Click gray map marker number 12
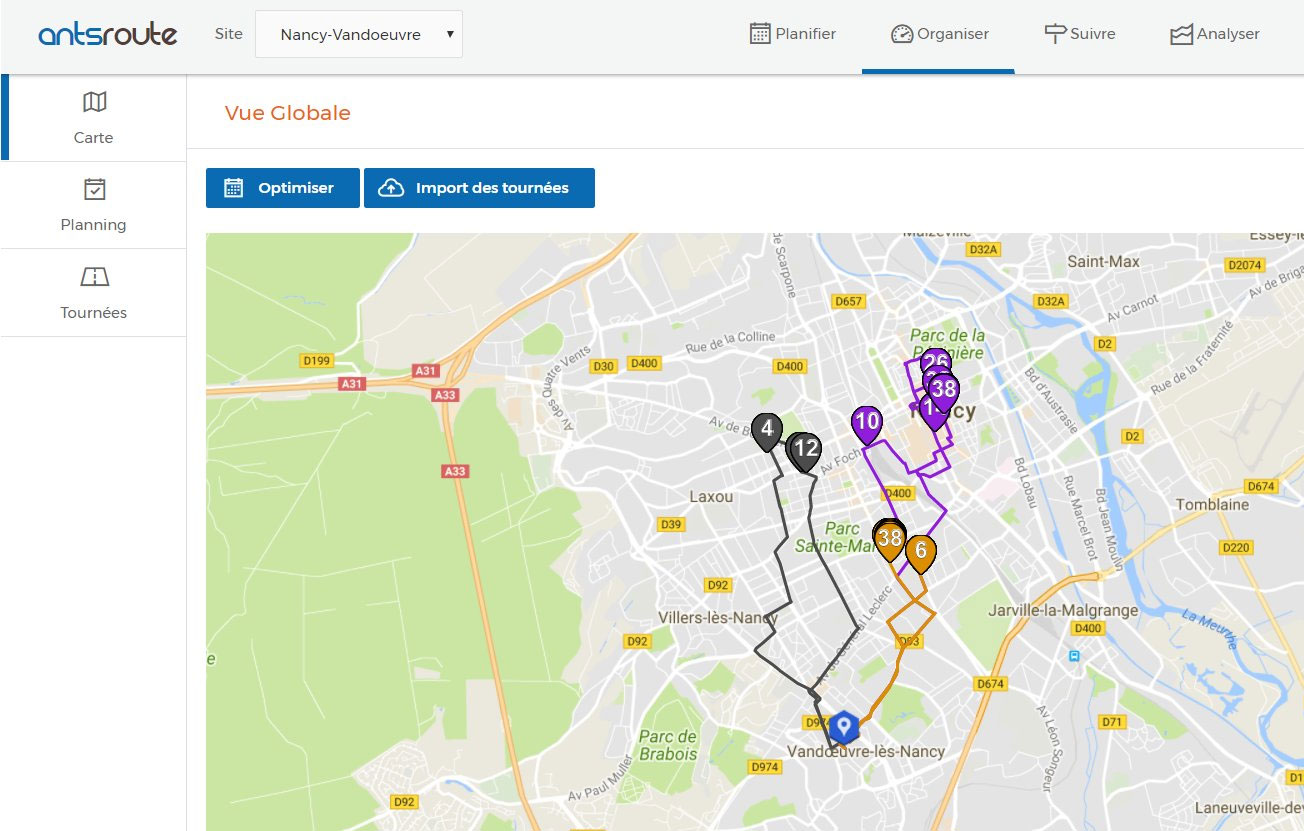Viewport: 1304px width, 831px height. 806,451
